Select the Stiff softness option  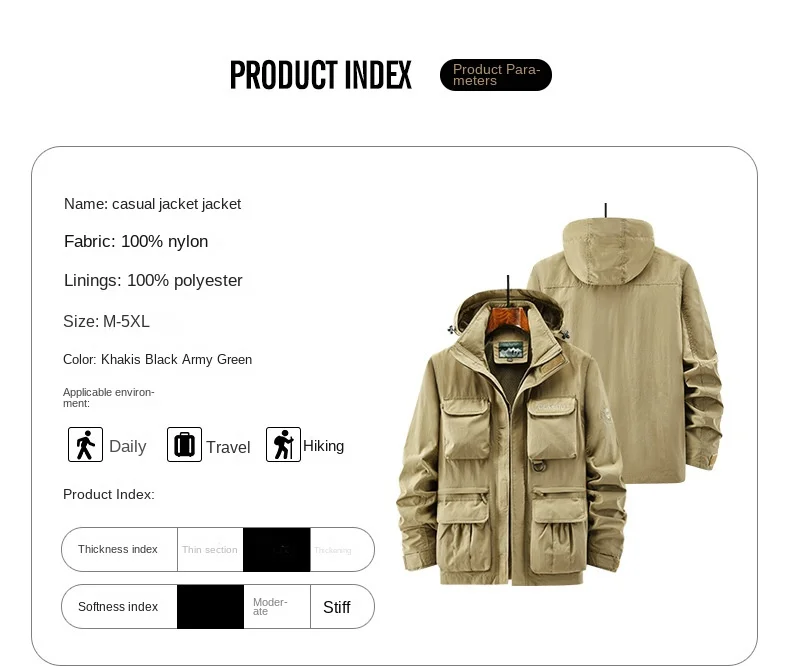point(337,607)
